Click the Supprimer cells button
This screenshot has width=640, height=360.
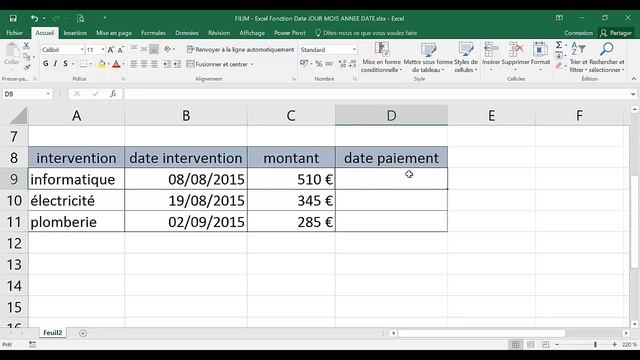515,56
